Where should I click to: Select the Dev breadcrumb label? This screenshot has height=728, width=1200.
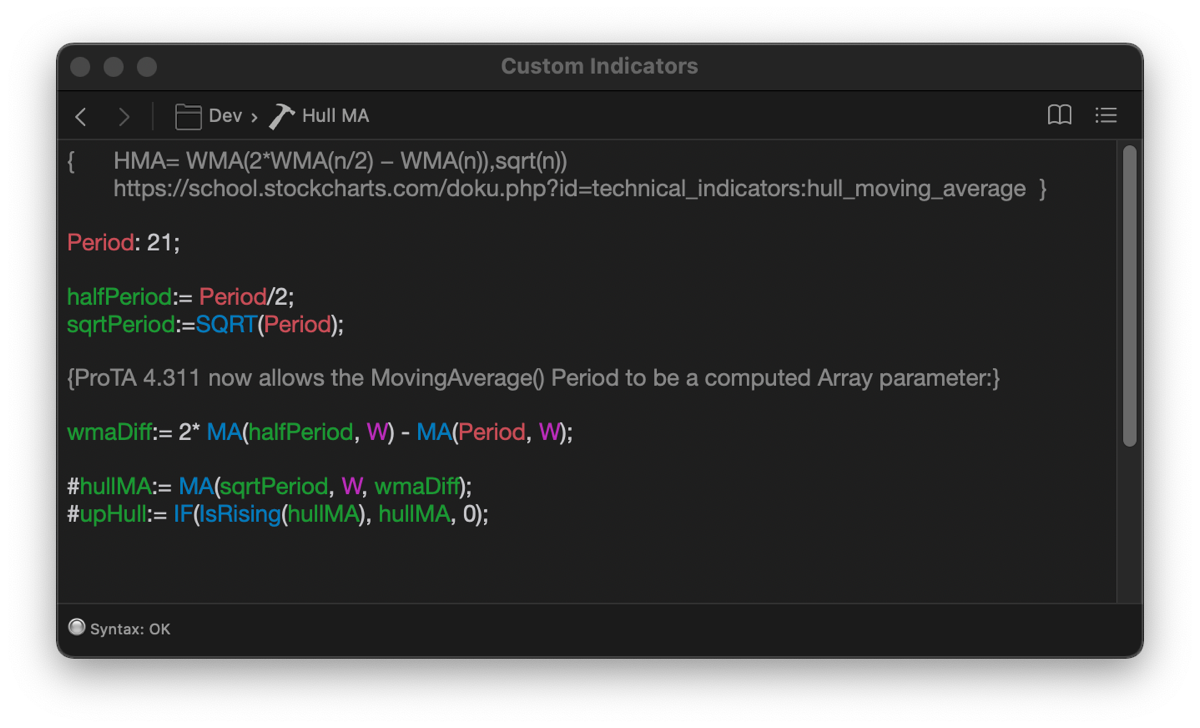coord(225,116)
